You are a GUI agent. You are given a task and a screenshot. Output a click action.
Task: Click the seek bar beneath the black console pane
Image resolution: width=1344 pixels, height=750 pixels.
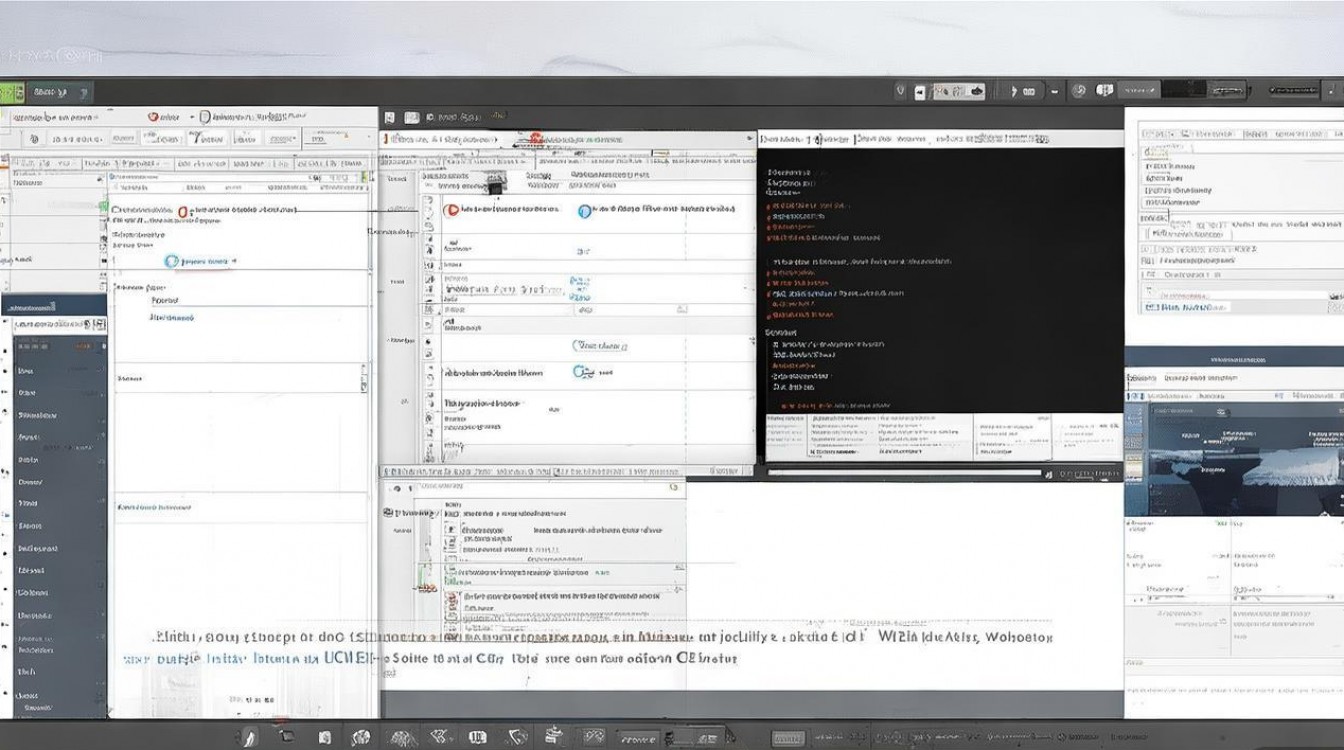pyautogui.click(x=905, y=473)
